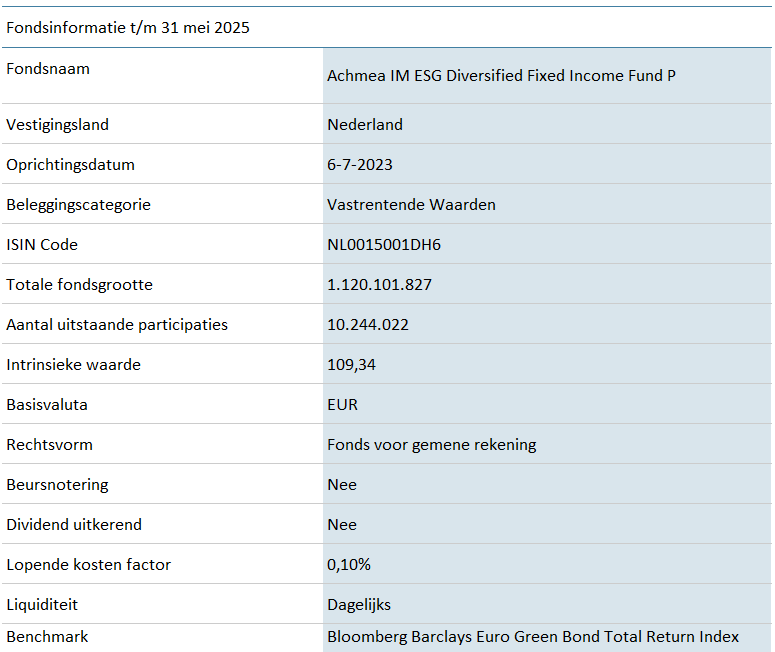Select the value 'Nederland'
The width and height of the screenshot is (775, 652).
click(x=365, y=125)
